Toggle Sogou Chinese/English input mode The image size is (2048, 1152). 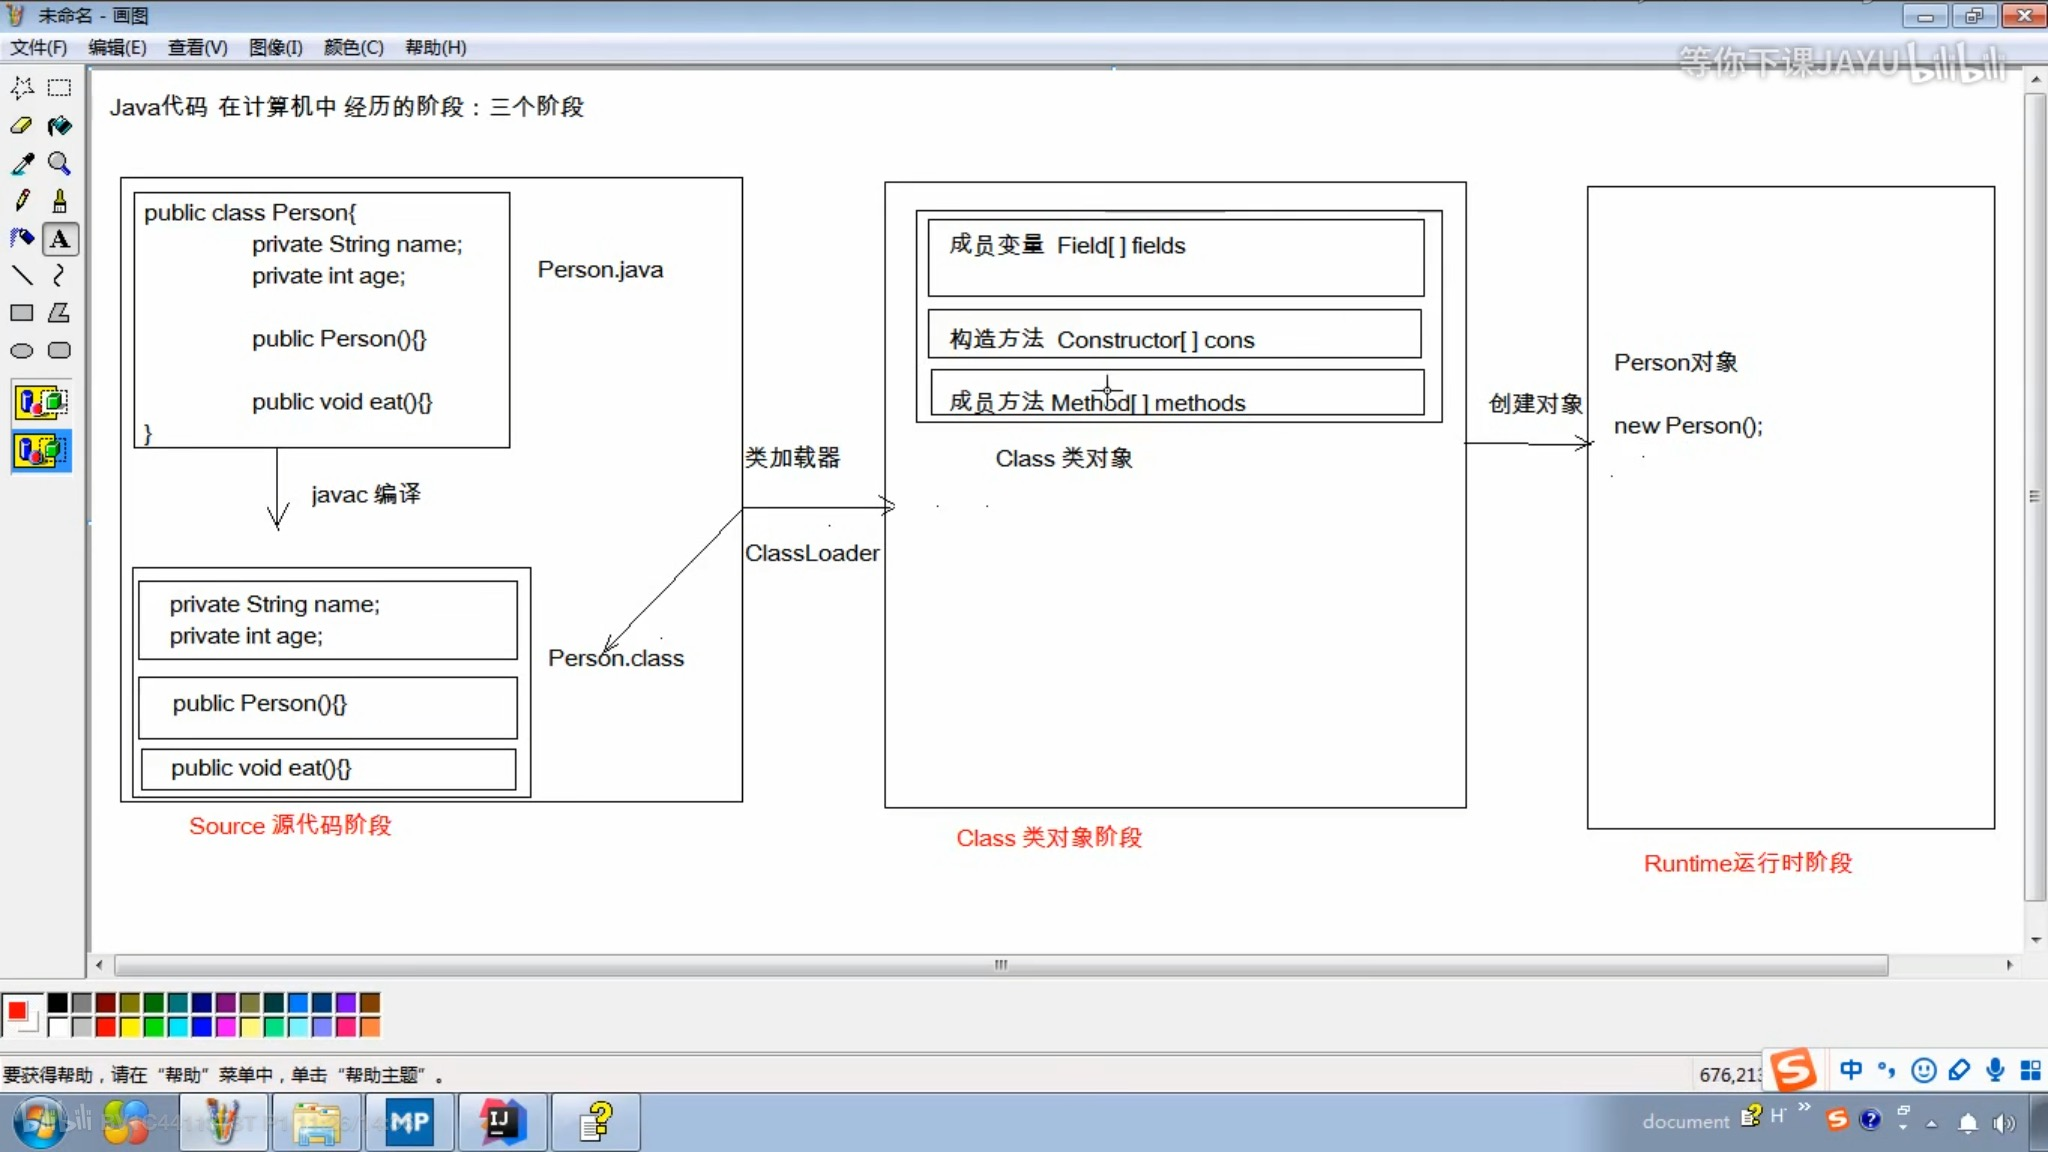(1851, 1070)
